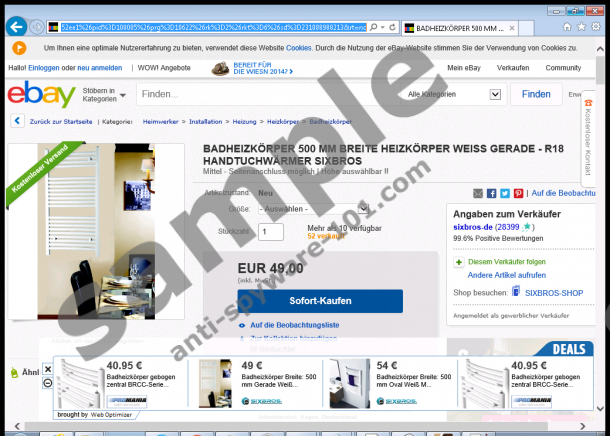Close the Web Optimizer ad bar
This screenshot has height=436, width=610.
tap(48, 370)
